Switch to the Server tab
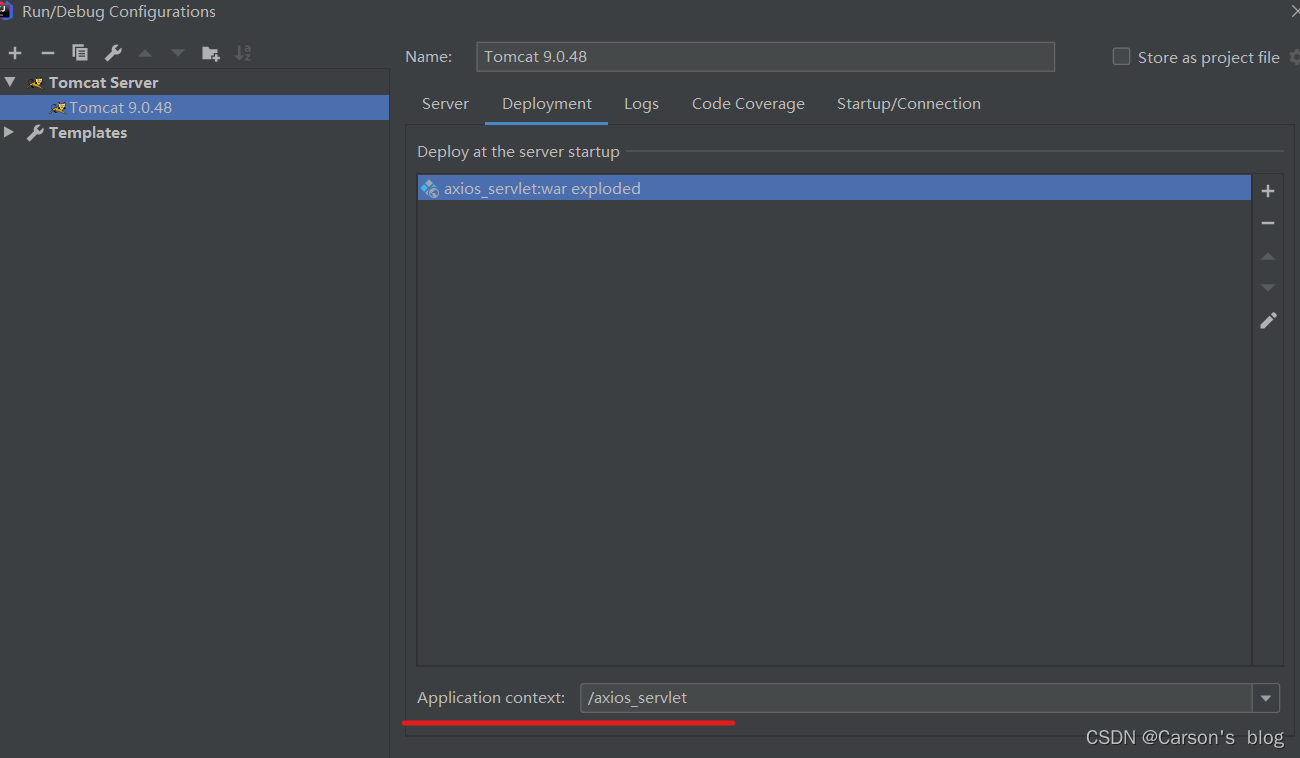 point(445,104)
